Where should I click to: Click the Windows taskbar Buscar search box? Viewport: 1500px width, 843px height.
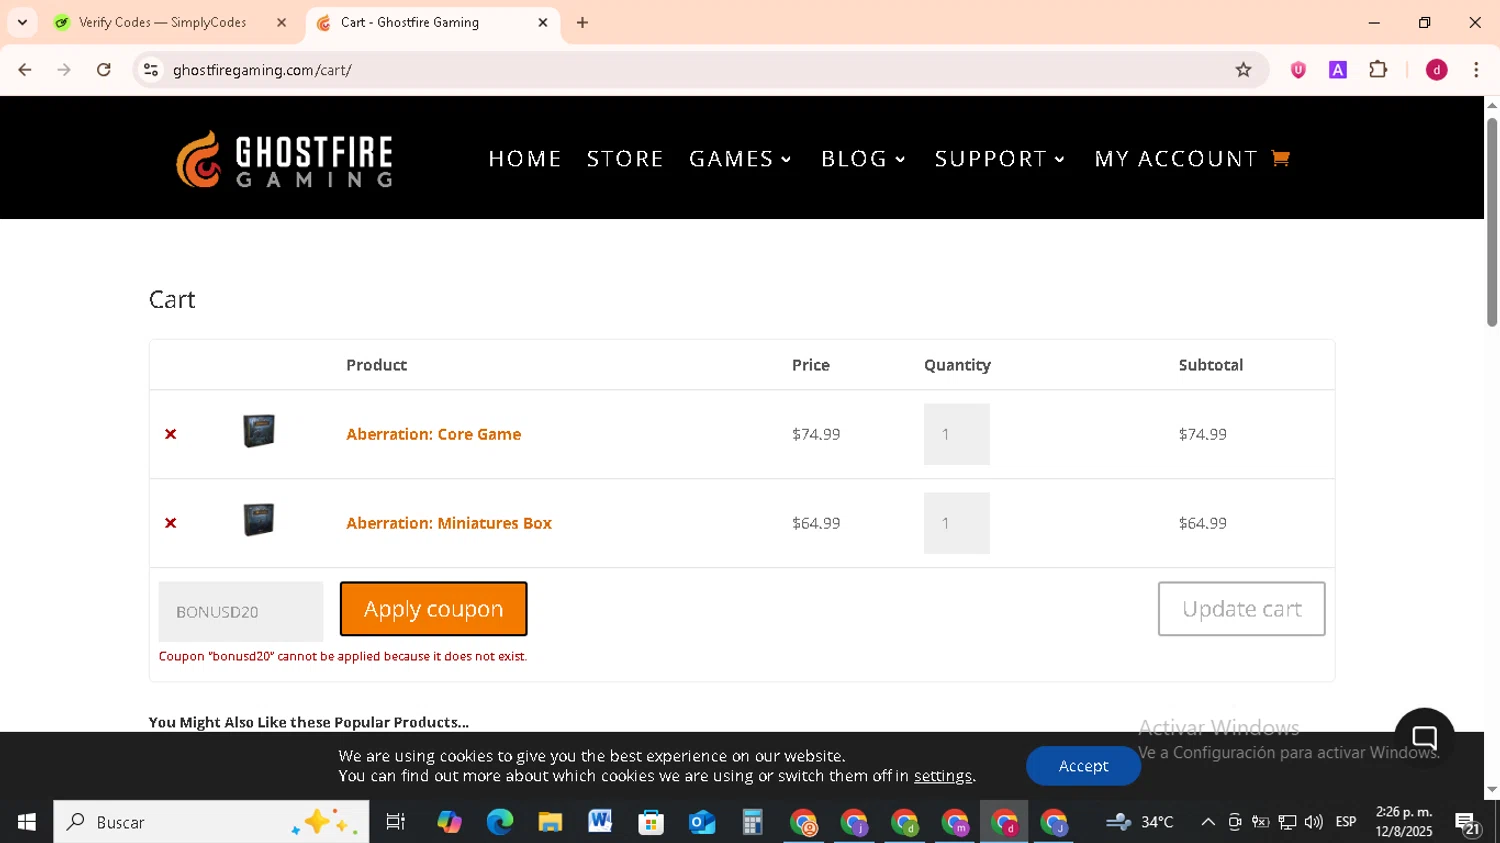[x=211, y=822]
